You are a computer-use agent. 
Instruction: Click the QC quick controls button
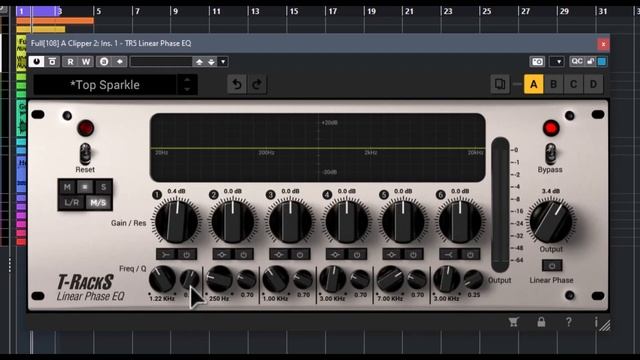point(577,61)
